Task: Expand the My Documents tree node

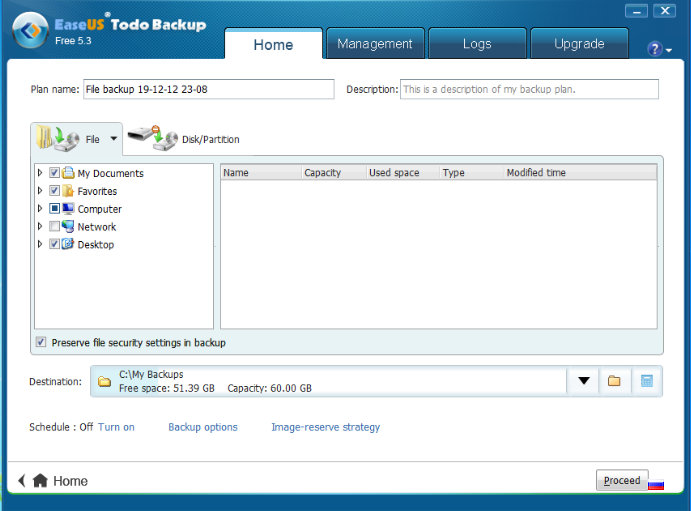Action: (40, 173)
